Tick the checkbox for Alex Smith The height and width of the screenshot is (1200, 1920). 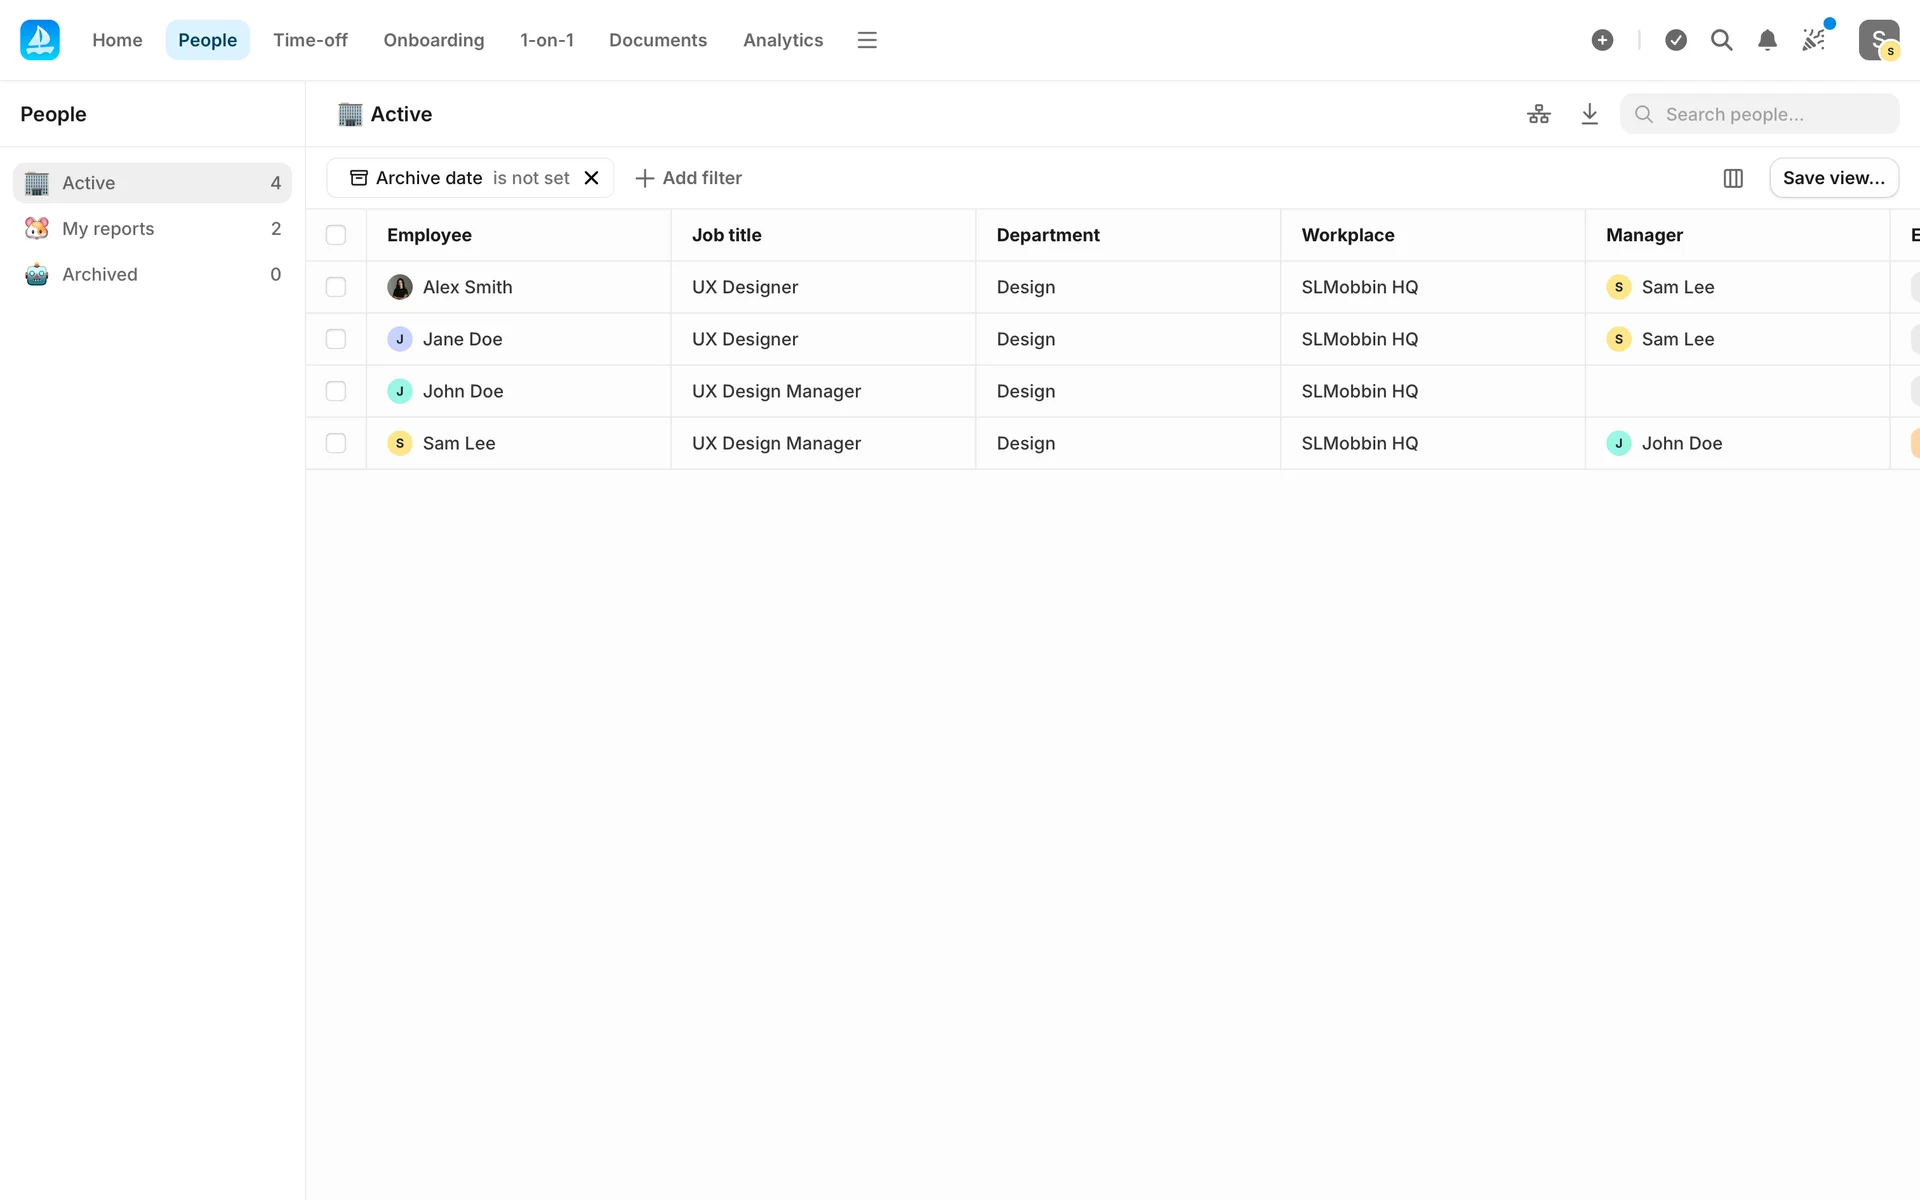pos(336,287)
